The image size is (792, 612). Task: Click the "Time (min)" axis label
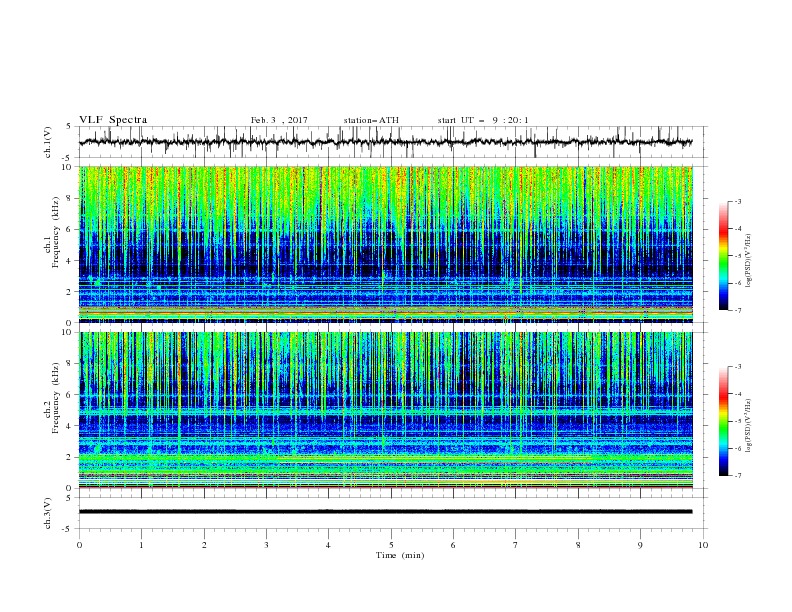click(x=400, y=555)
